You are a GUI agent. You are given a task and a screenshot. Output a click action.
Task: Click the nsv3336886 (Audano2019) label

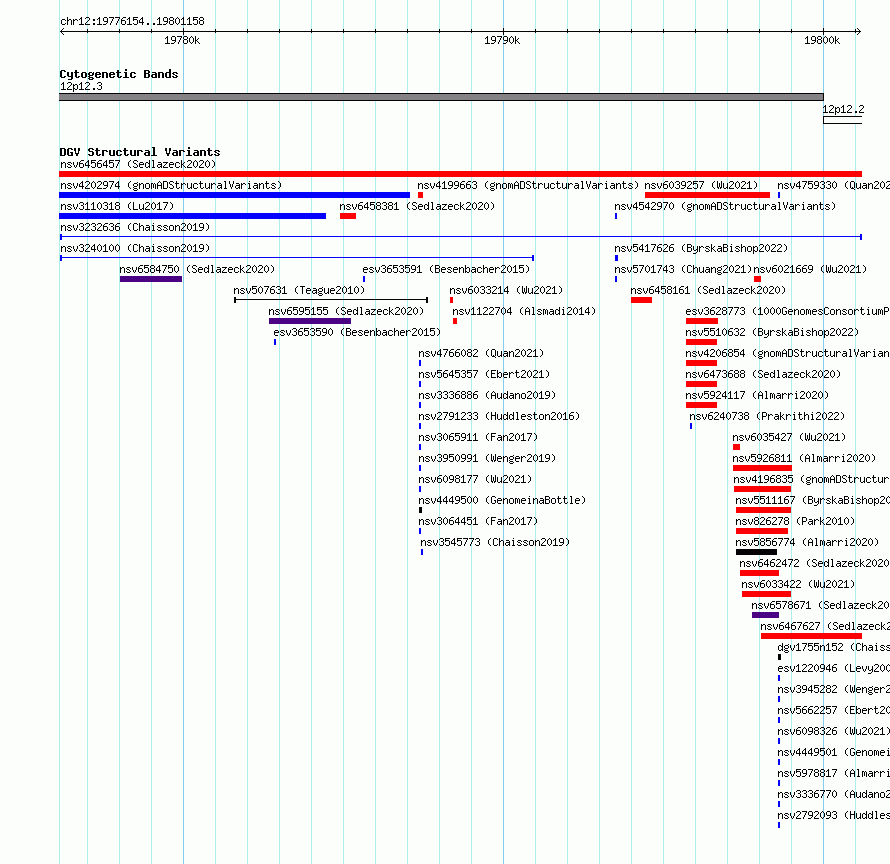488,395
